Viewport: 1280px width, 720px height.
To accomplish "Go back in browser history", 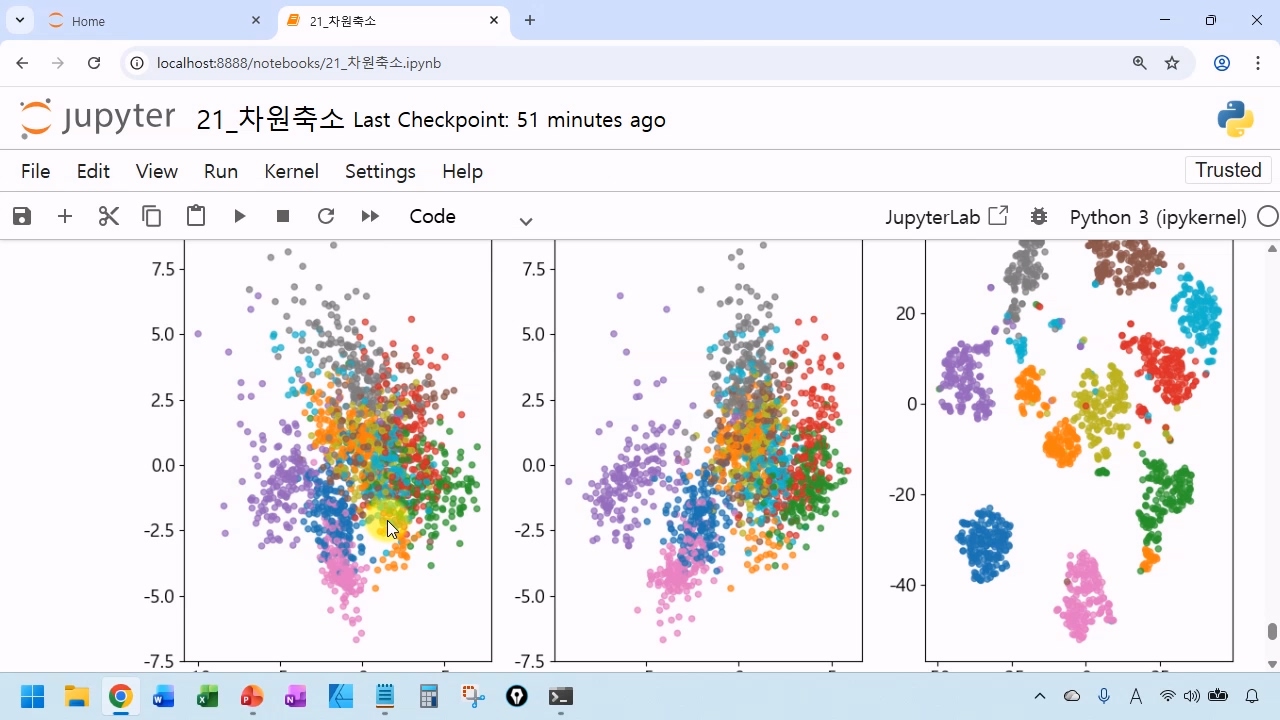I will [22, 63].
